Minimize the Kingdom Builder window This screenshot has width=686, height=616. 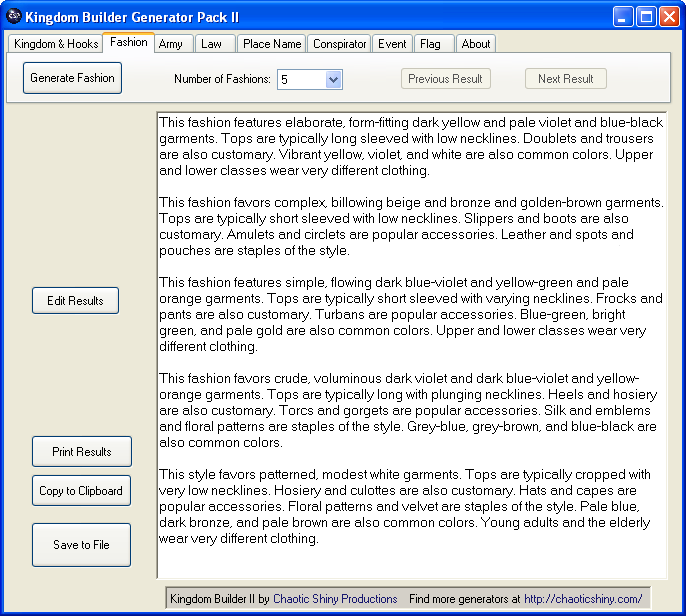tap(622, 17)
